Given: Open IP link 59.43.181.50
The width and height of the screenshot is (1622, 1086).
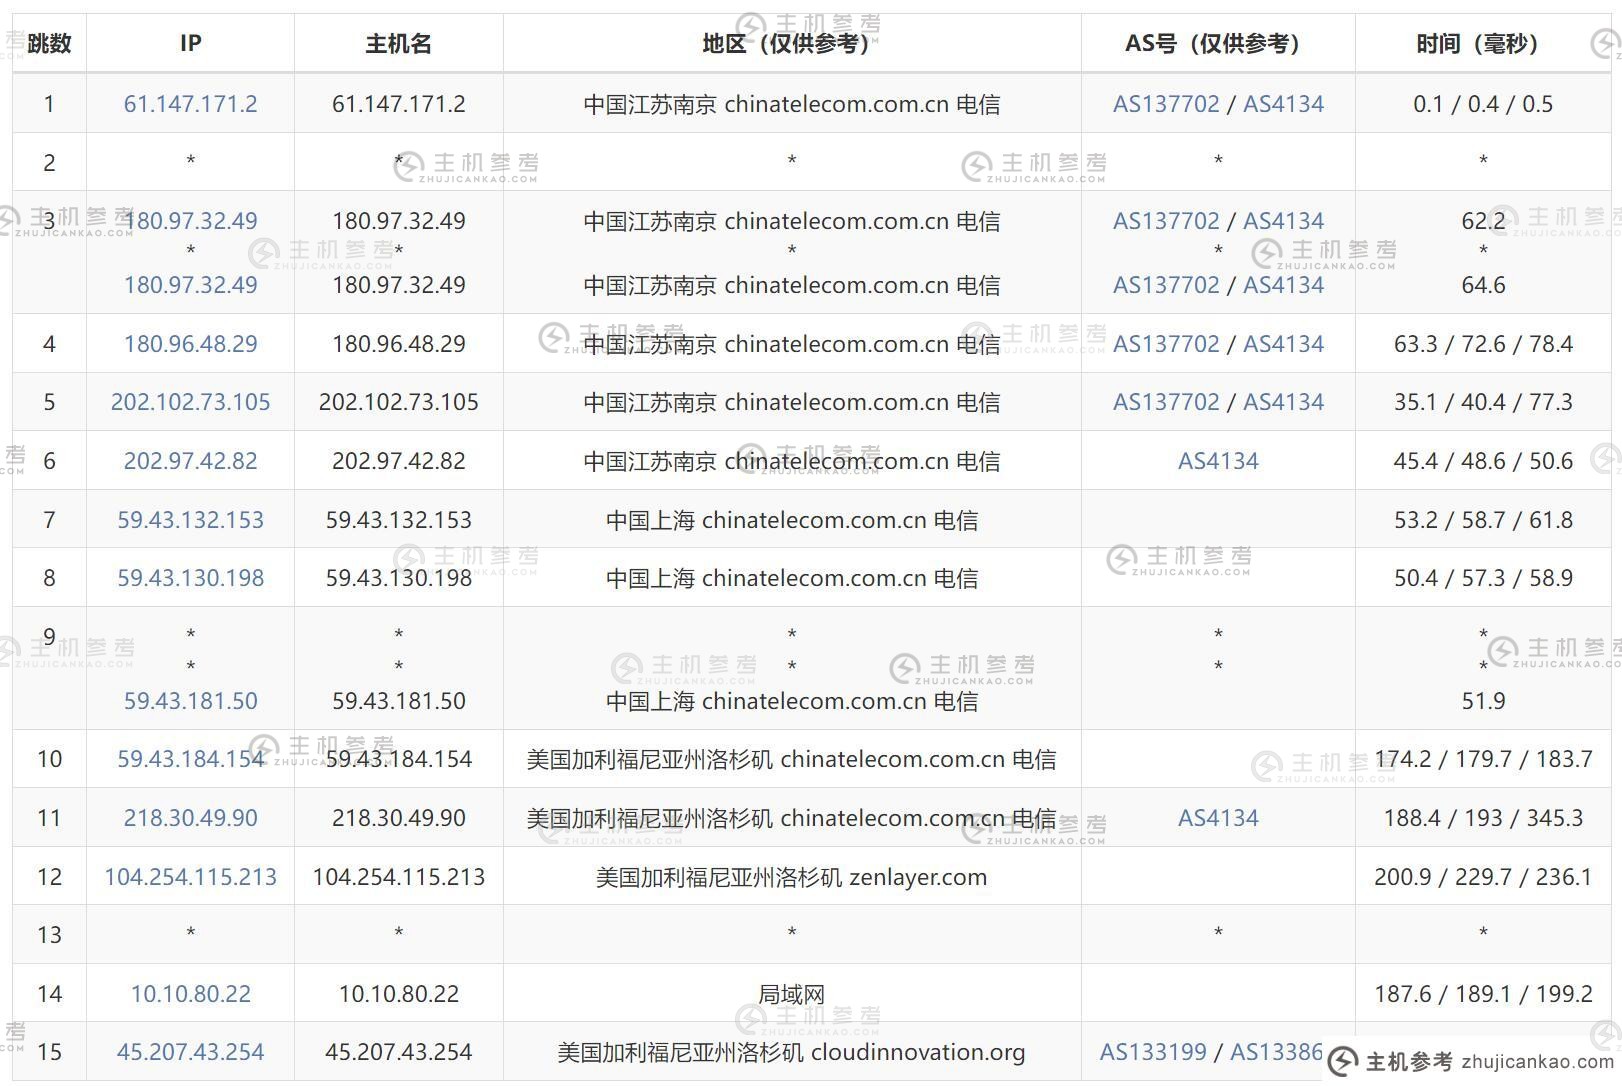Looking at the screenshot, I should click(x=190, y=701).
